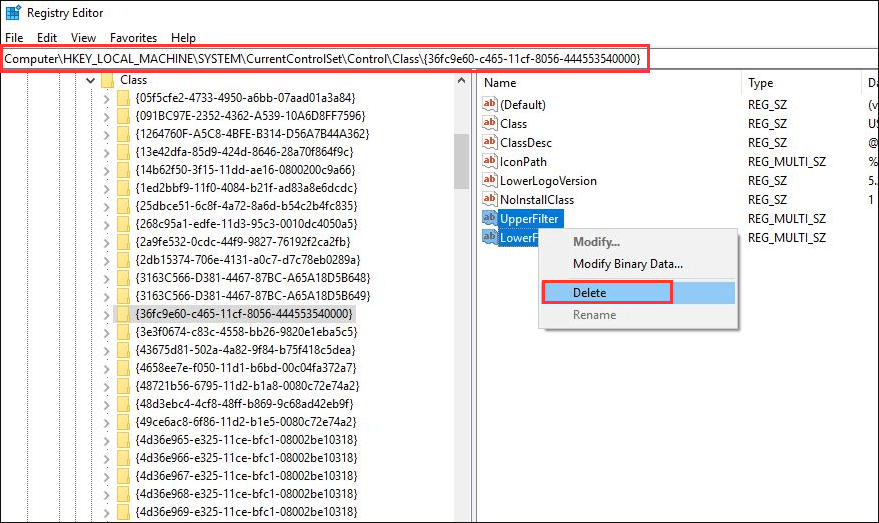
Task: Select the ClassDesc value icon
Action: click(x=489, y=142)
